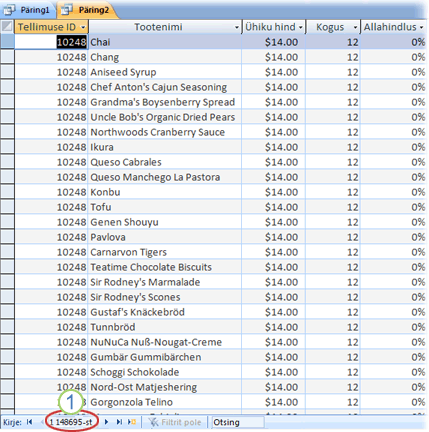Click the Carnarvon Tigers cell

[165, 252]
